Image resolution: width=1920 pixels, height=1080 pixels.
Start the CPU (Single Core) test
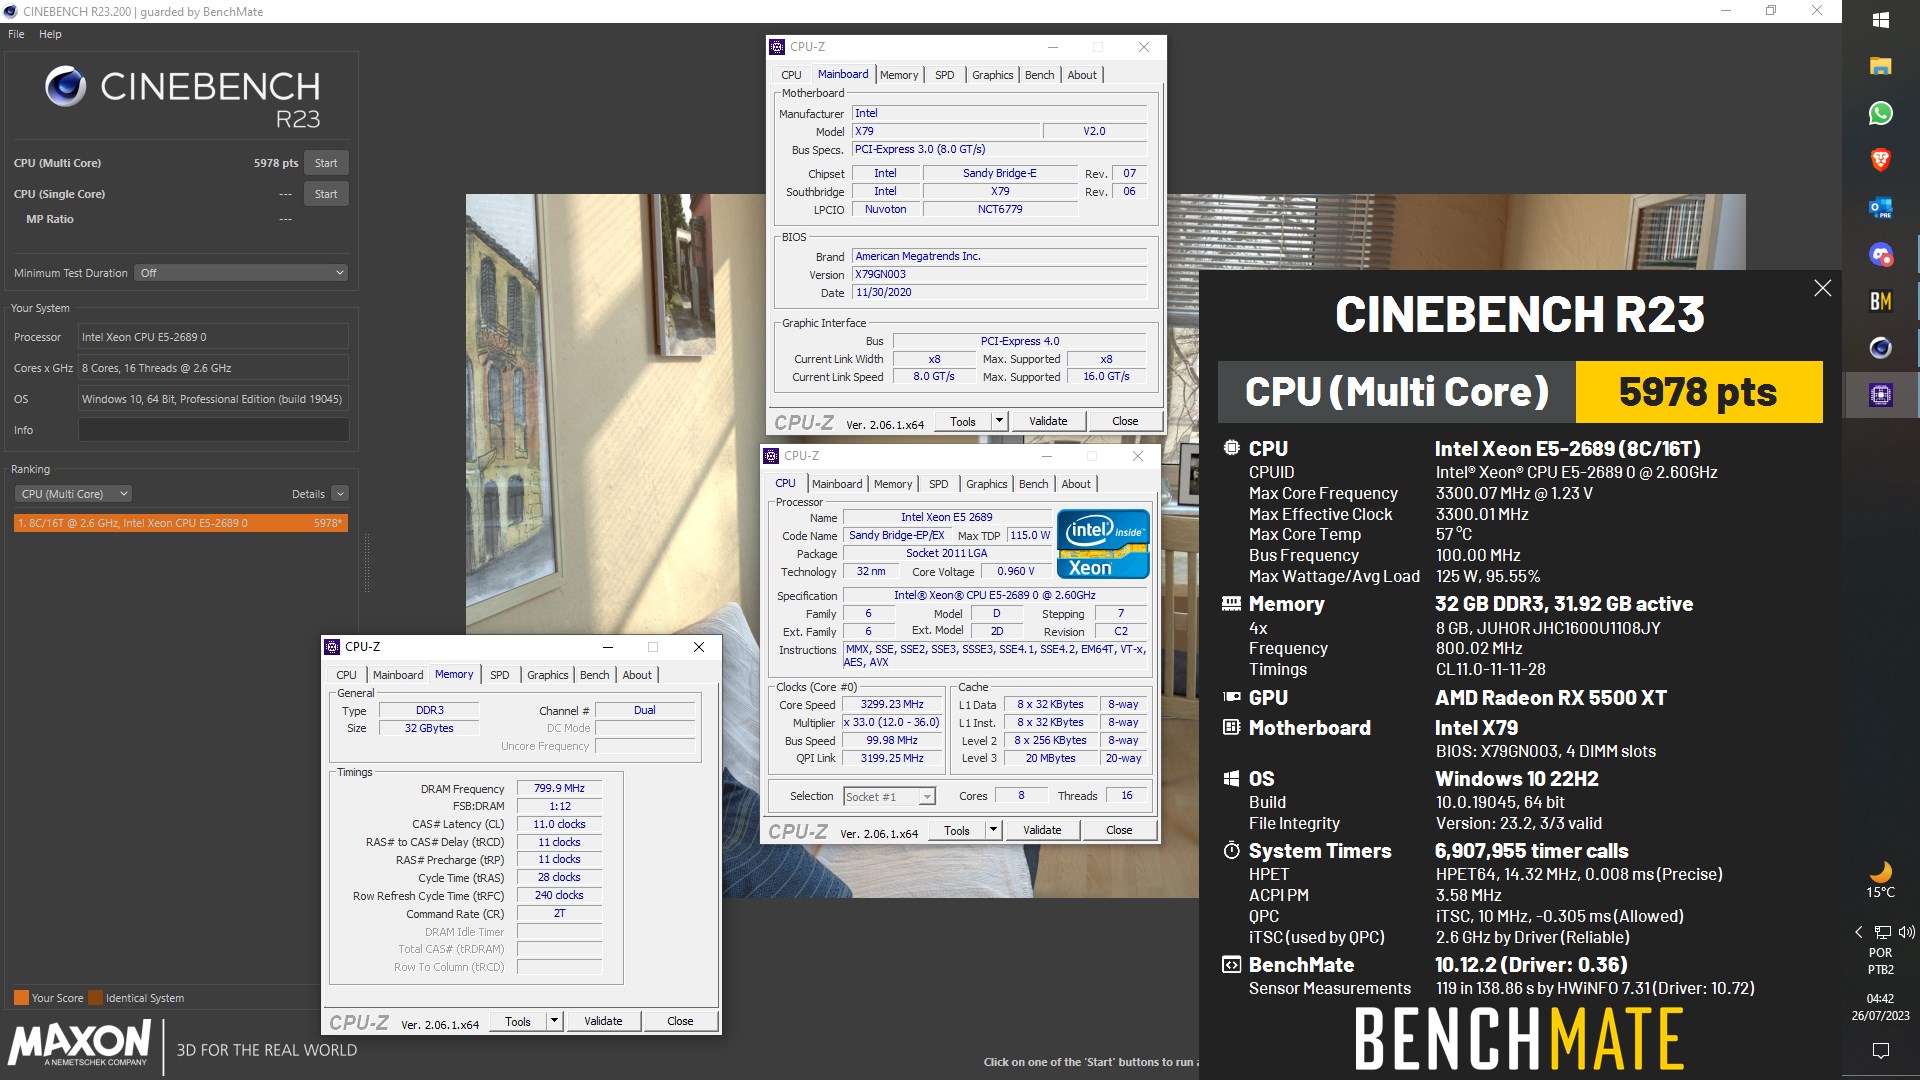point(326,194)
